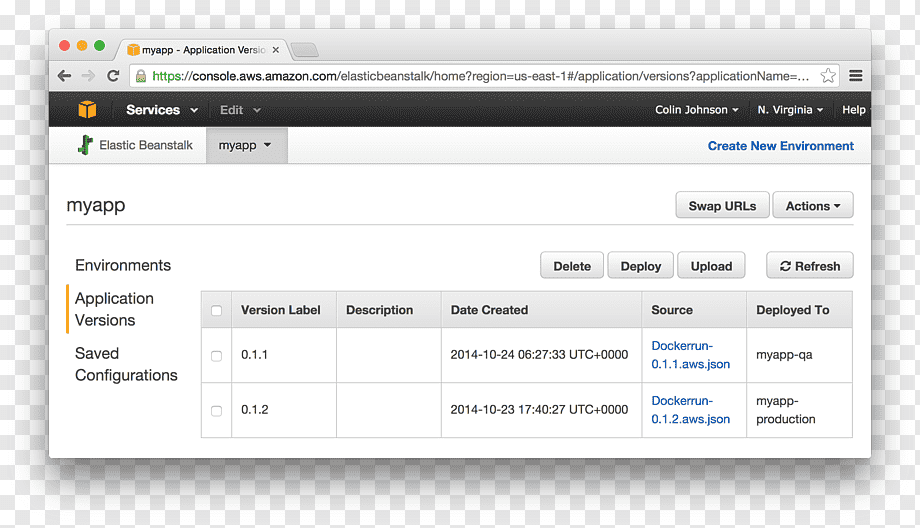Image resolution: width=920 pixels, height=528 pixels.
Task: Click the Swap URLs button
Action: click(x=722, y=205)
